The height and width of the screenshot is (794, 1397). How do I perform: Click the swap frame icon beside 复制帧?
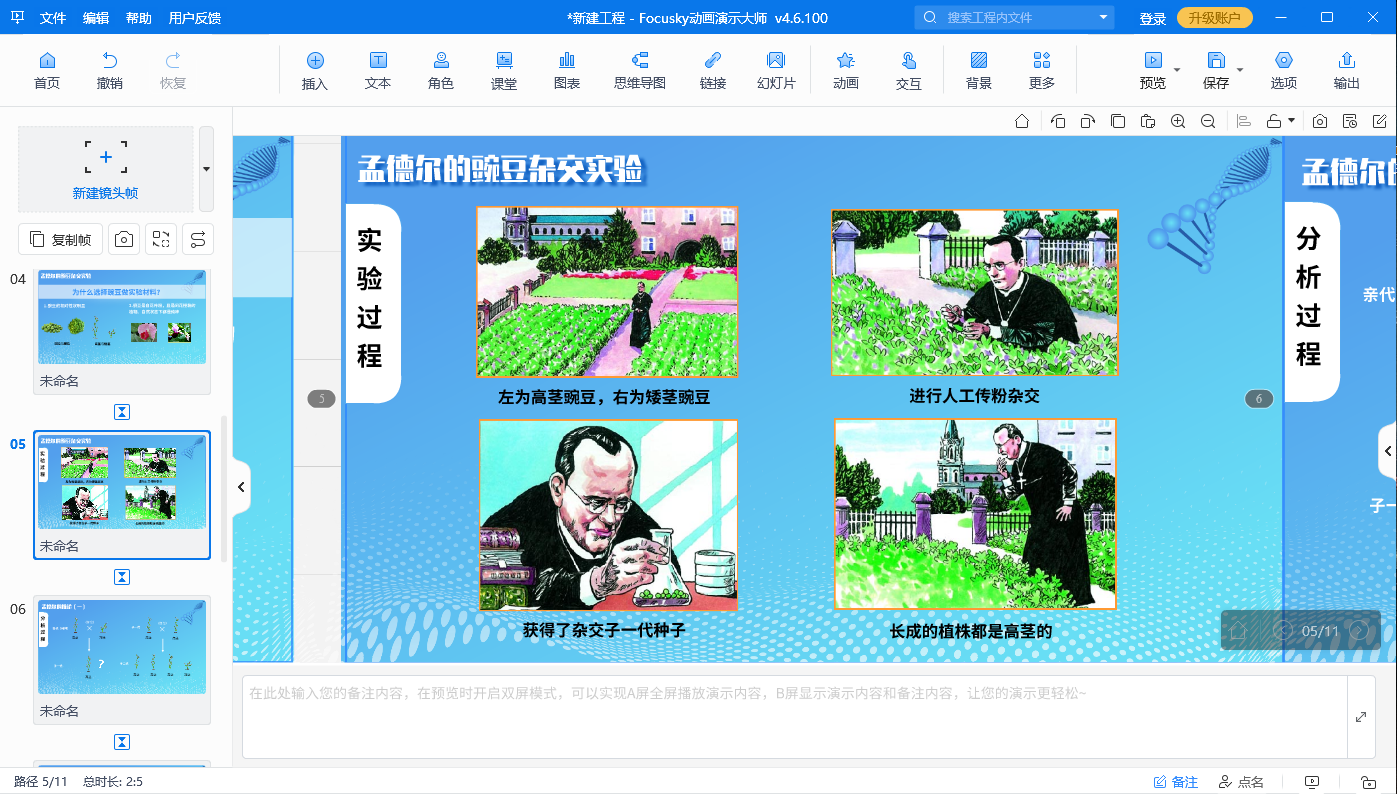[160, 239]
